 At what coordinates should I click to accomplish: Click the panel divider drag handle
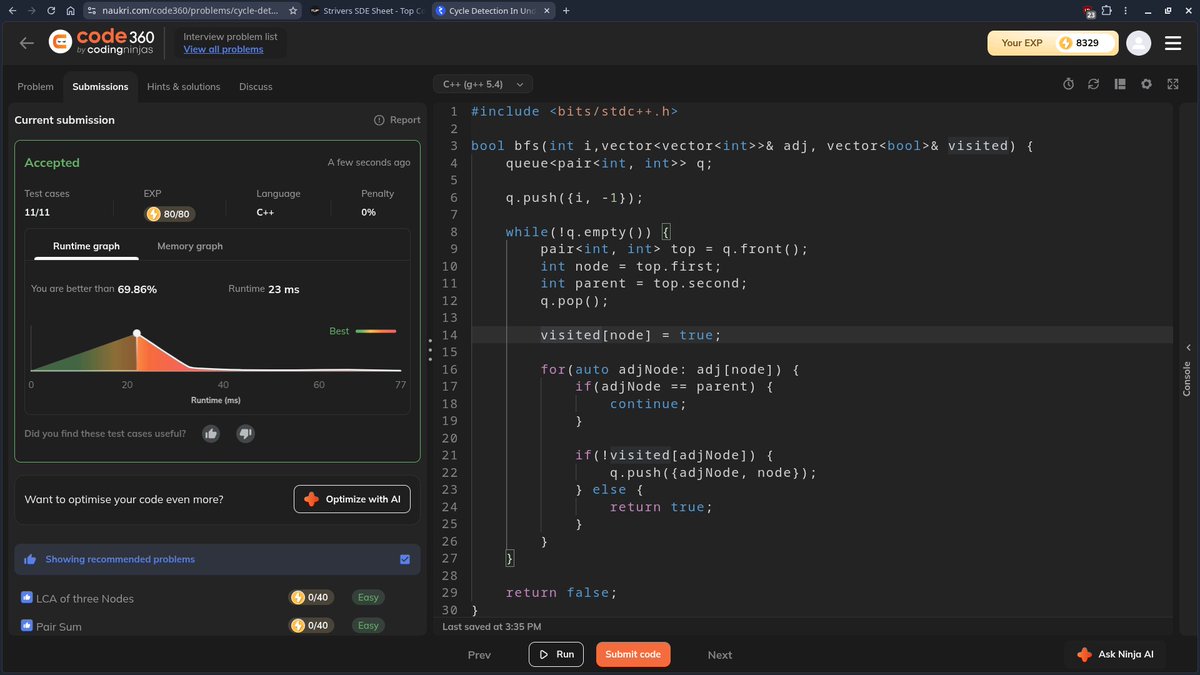pos(430,350)
